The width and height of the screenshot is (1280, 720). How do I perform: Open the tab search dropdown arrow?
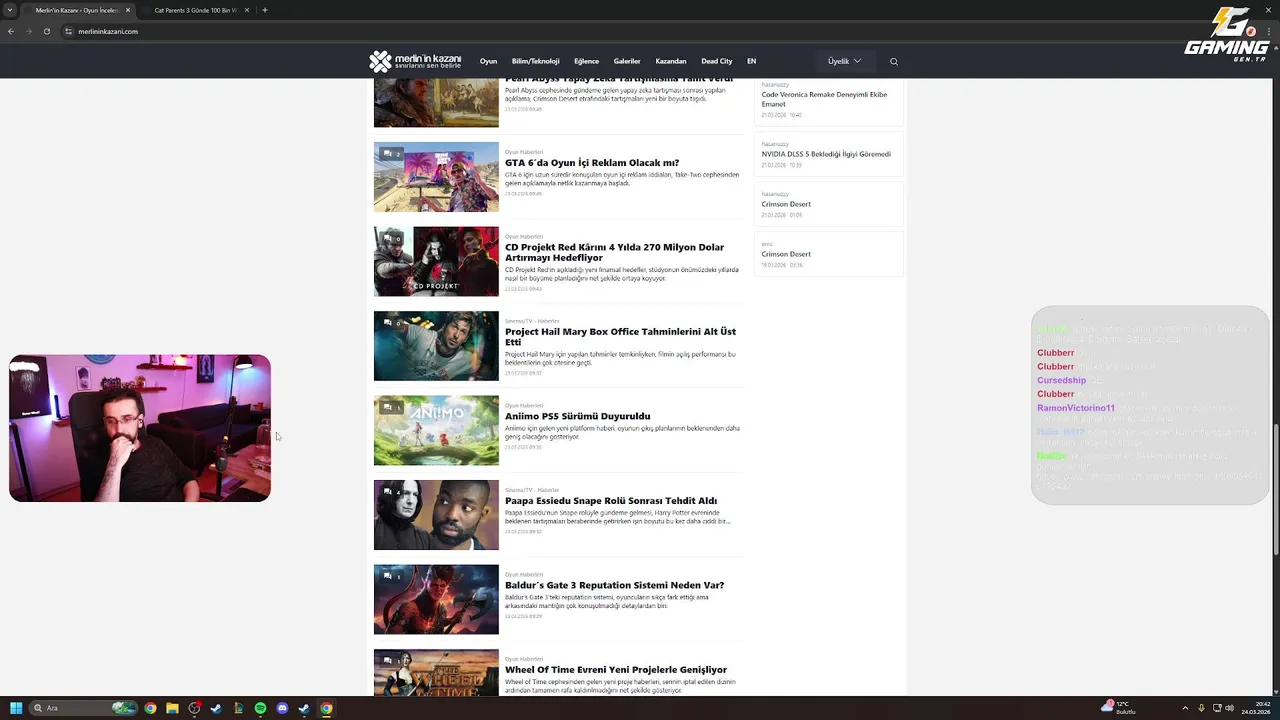point(11,10)
